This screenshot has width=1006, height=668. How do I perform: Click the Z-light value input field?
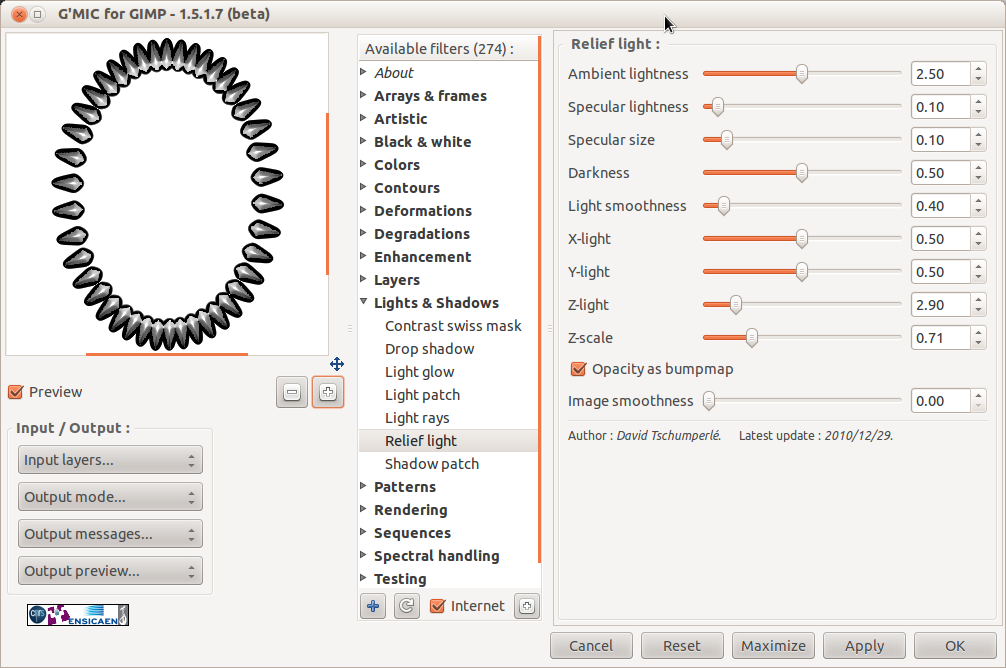(940, 305)
